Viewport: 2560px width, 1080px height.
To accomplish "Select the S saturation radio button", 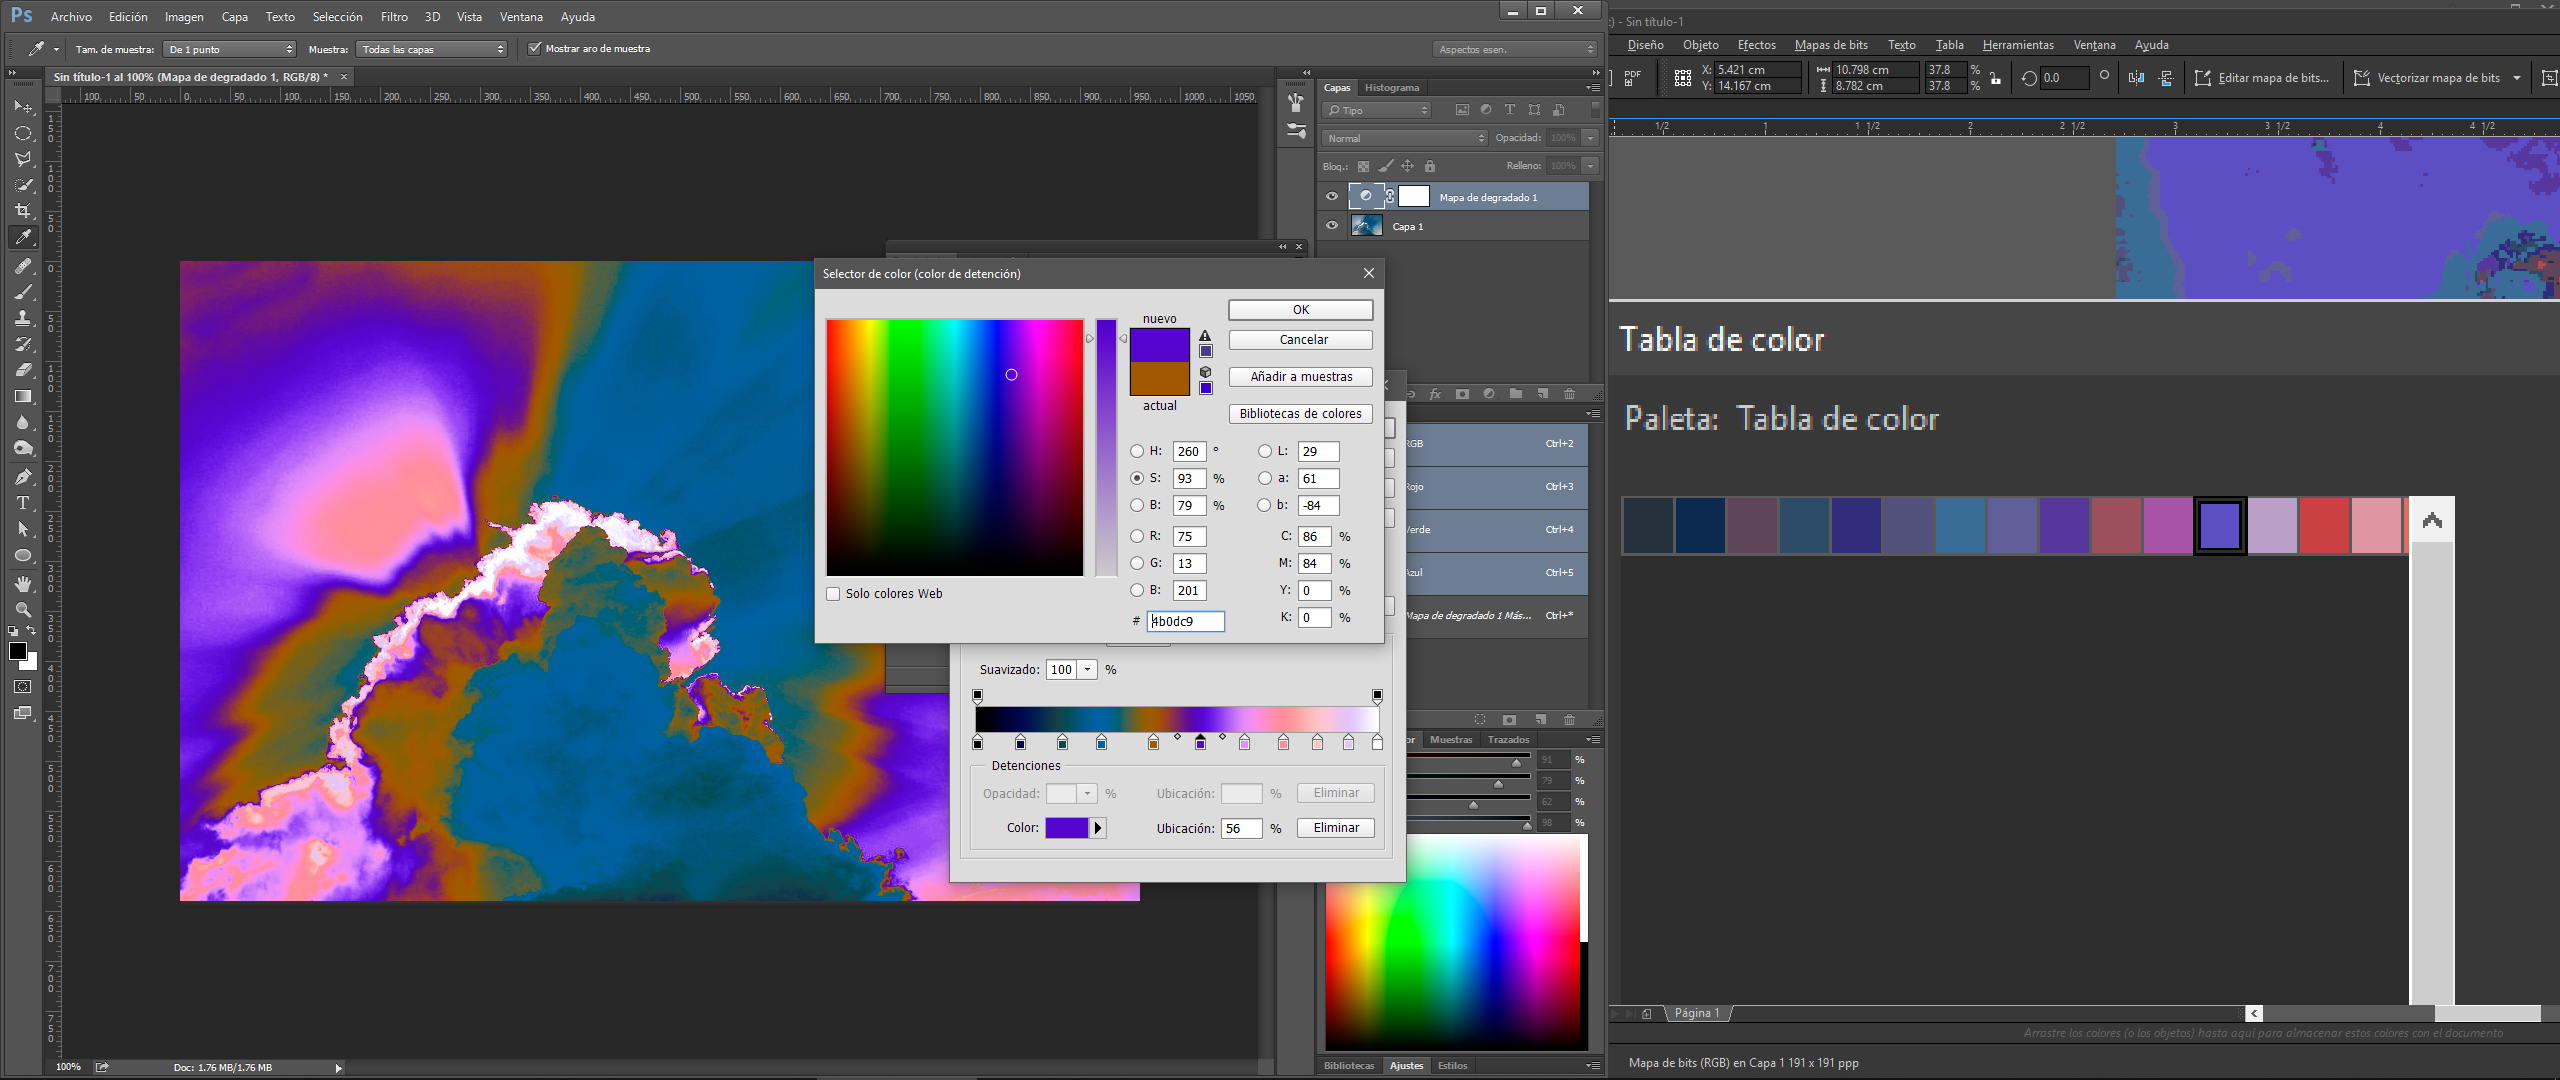I will 1137,478.
